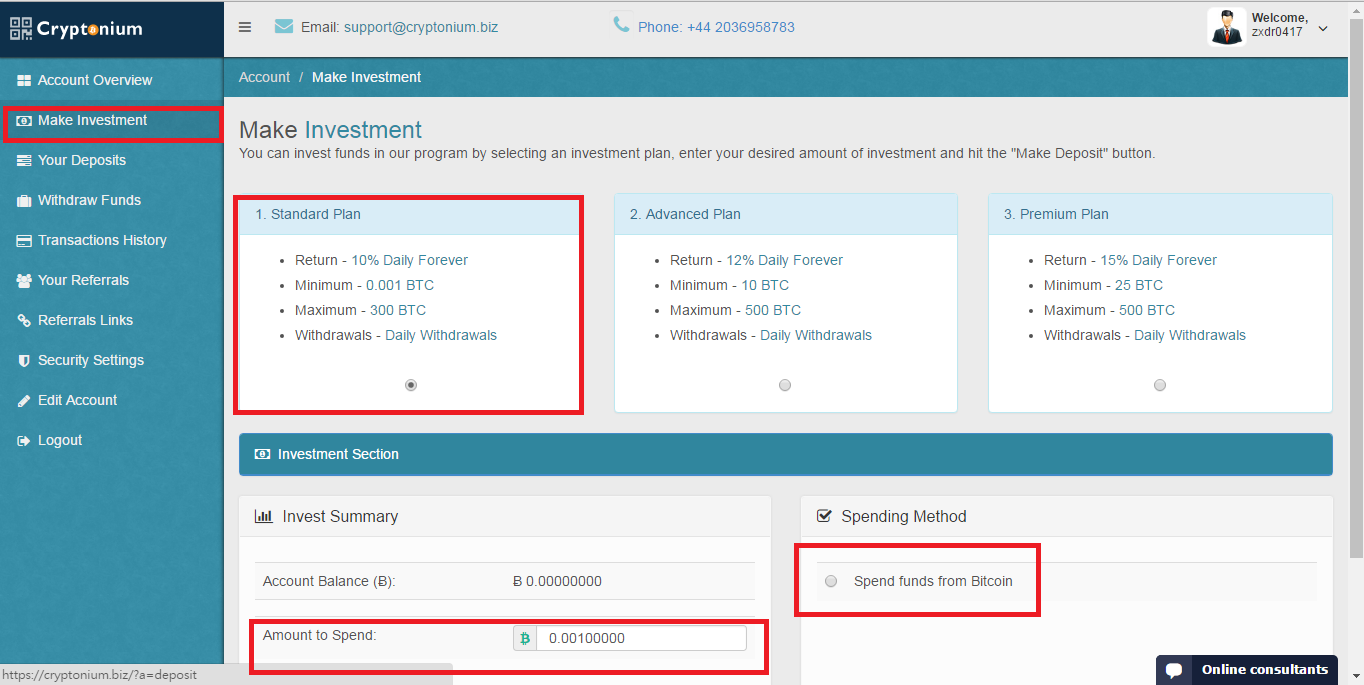Viewport: 1364px width, 685px height.
Task: Click the Investment Section header money icon
Action: [262, 454]
